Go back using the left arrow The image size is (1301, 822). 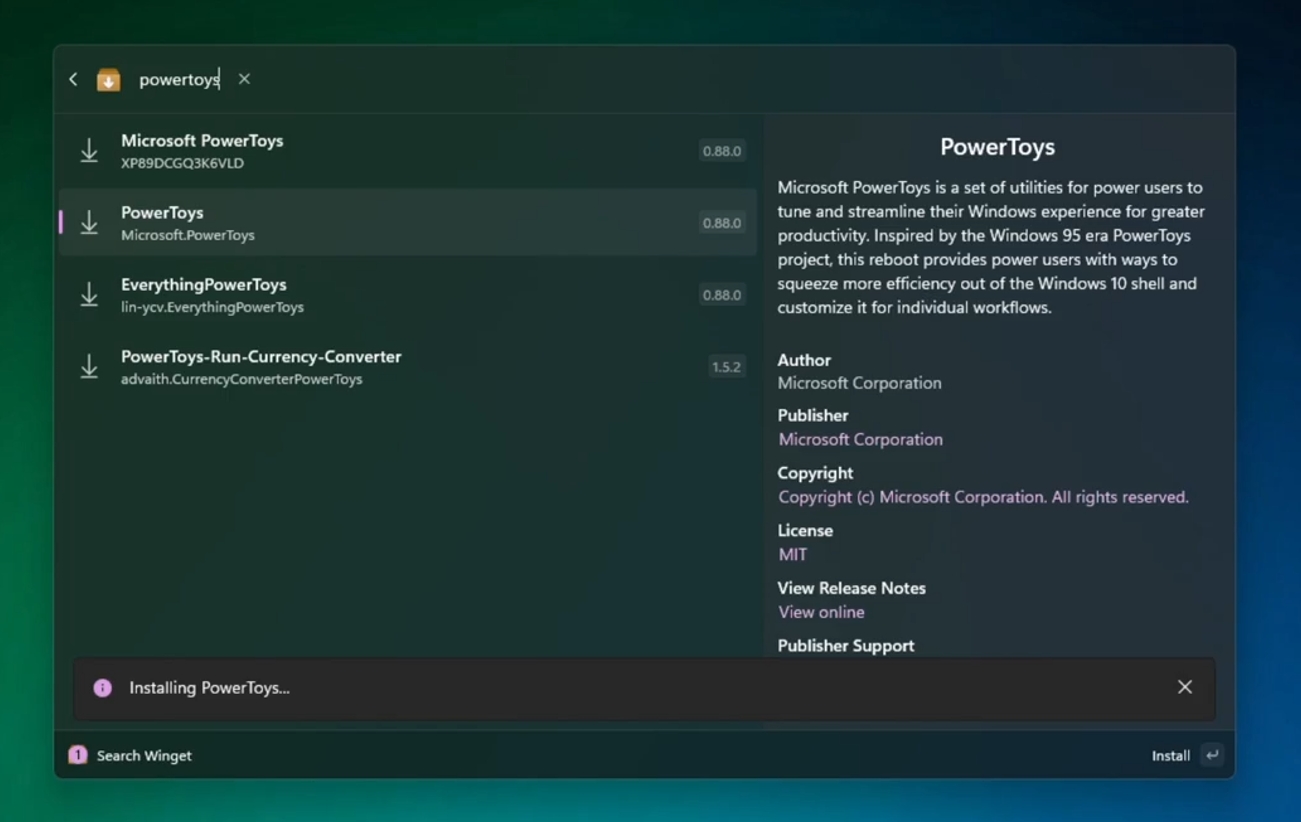pyautogui.click(x=73, y=79)
